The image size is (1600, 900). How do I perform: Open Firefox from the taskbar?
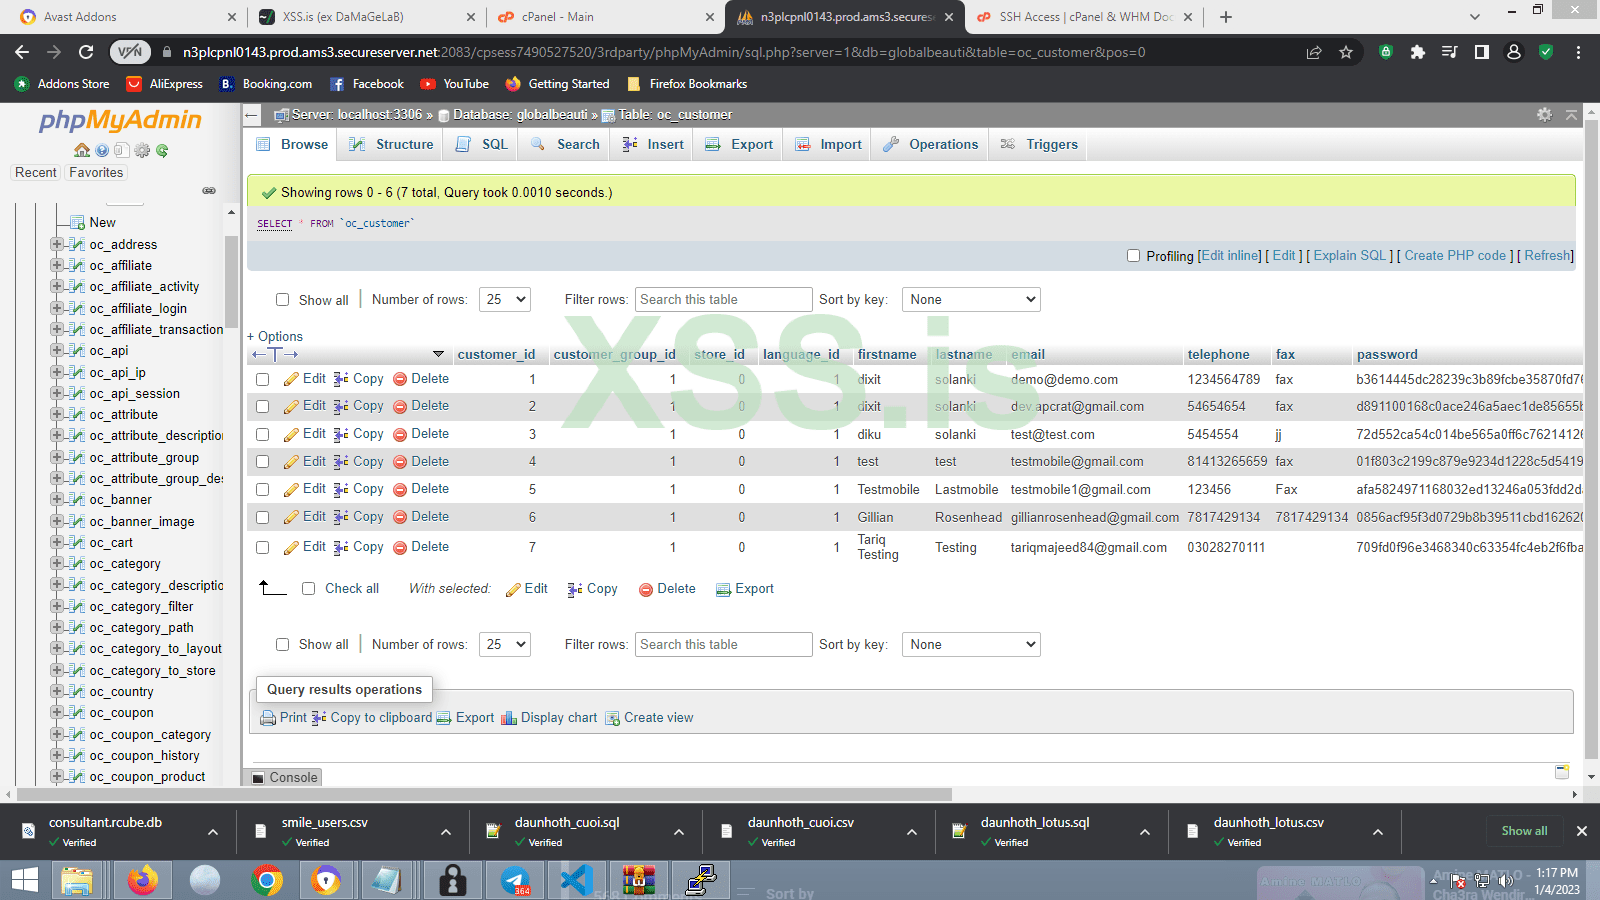pyautogui.click(x=142, y=880)
